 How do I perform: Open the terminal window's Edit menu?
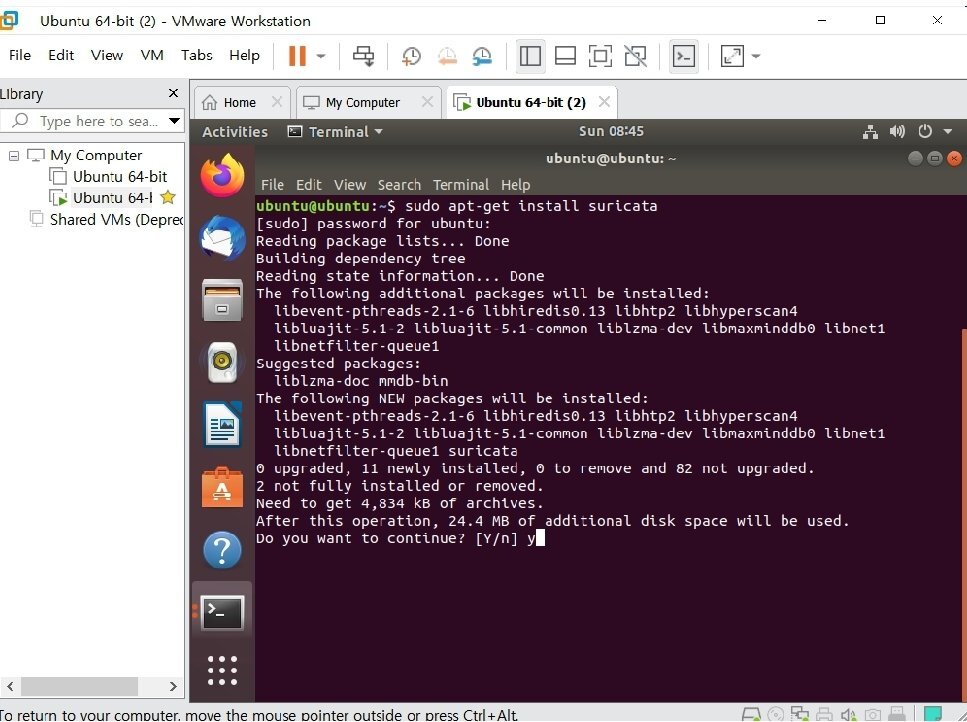pos(308,185)
